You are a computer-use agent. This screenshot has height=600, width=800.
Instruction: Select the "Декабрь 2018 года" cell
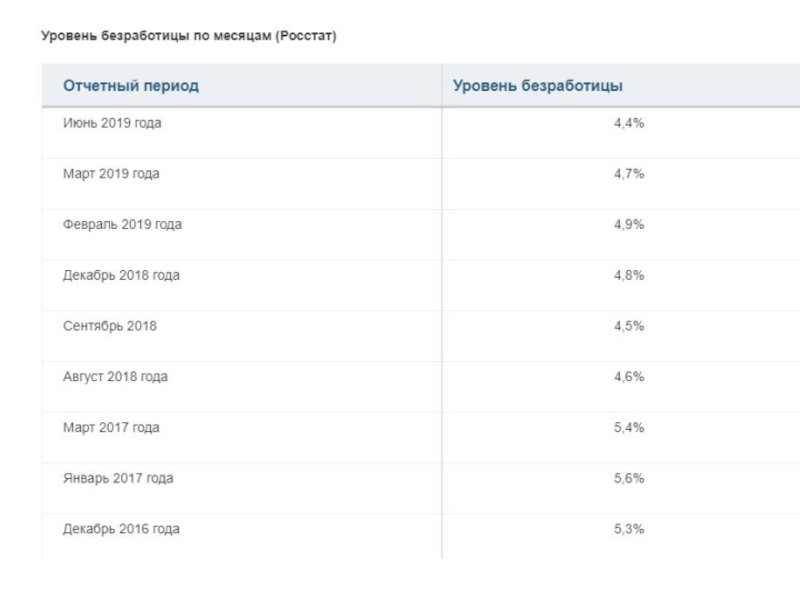[x=121, y=276]
